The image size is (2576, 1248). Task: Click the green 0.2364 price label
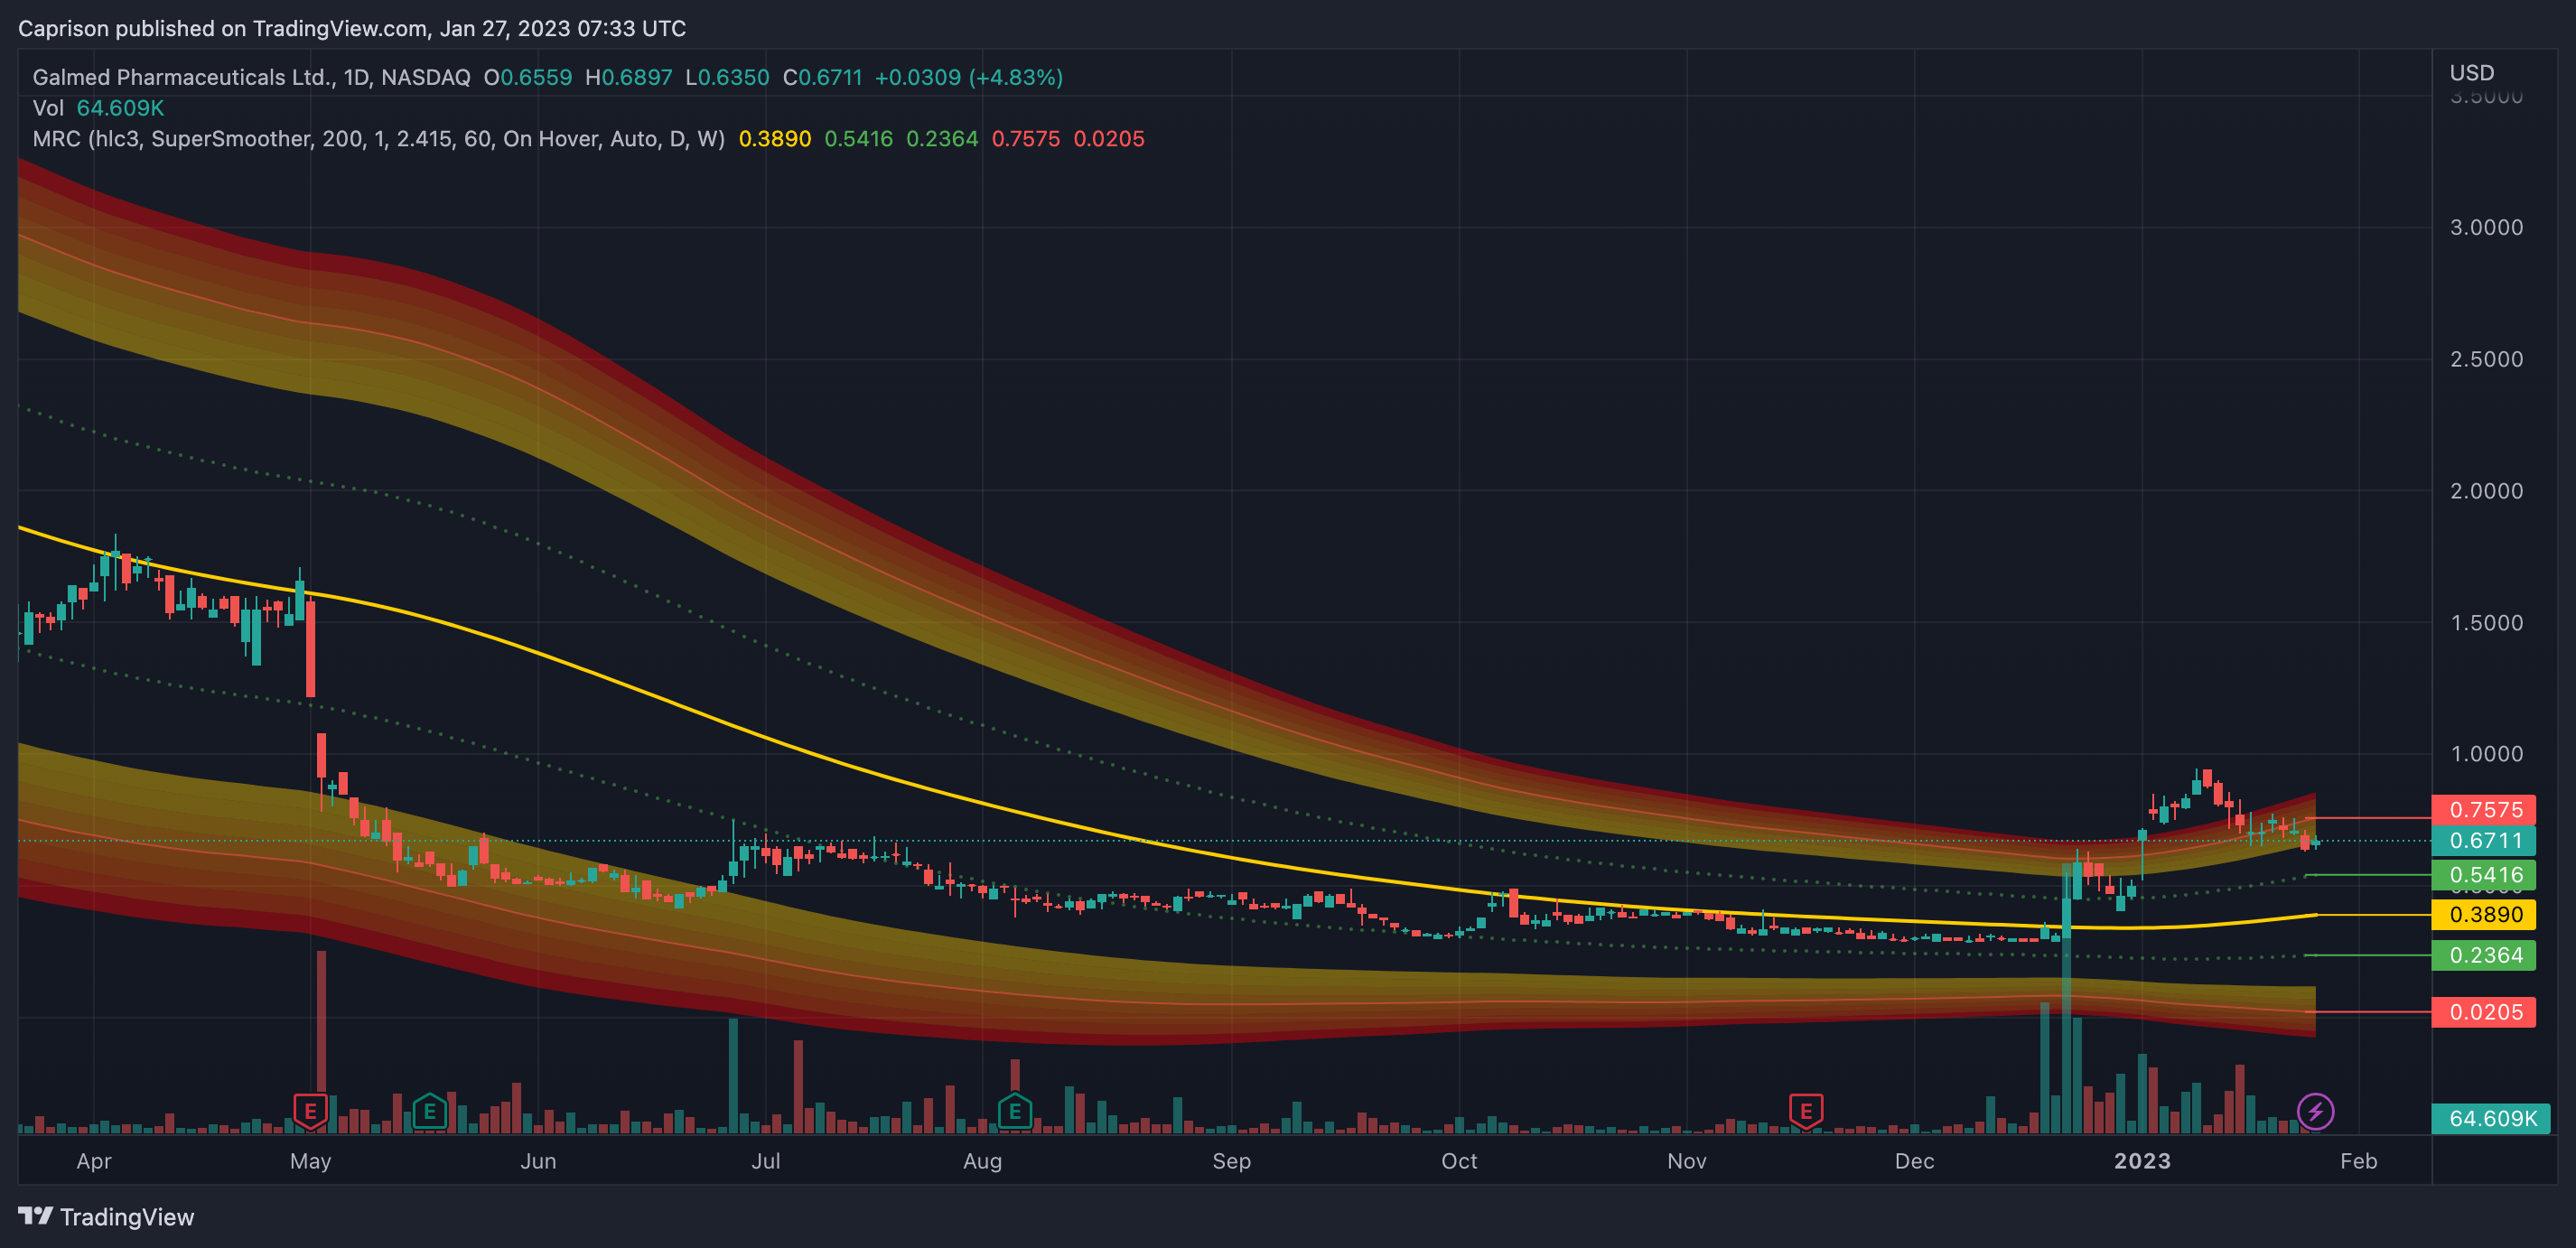(x=2485, y=956)
